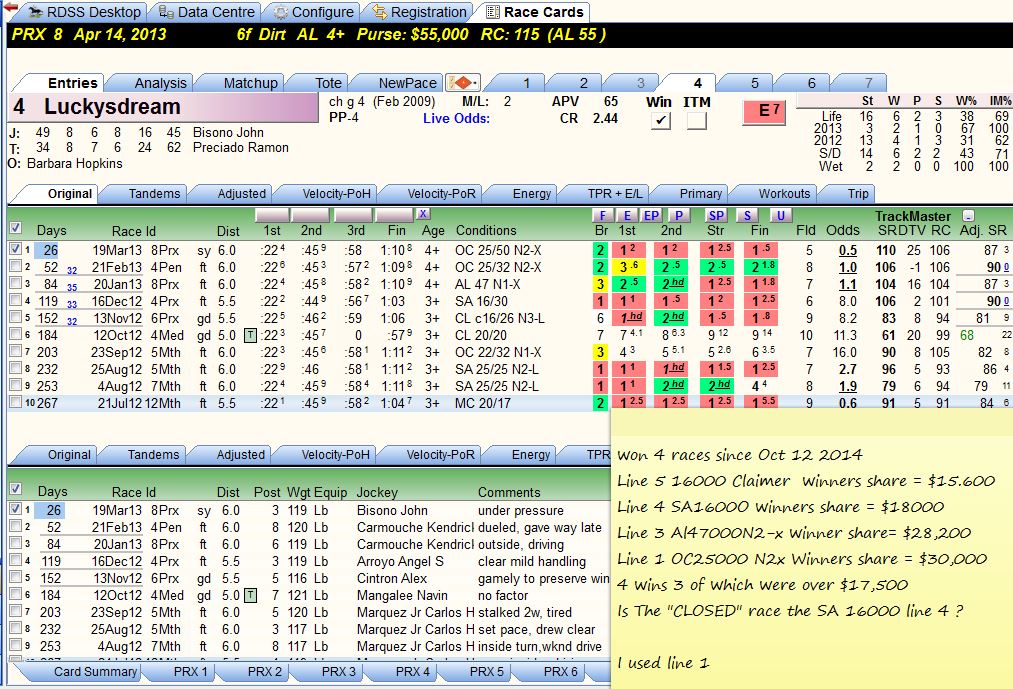Open the TrackMaster options dropdown button
Viewport: 1013px width, 689px height.
click(x=968, y=216)
